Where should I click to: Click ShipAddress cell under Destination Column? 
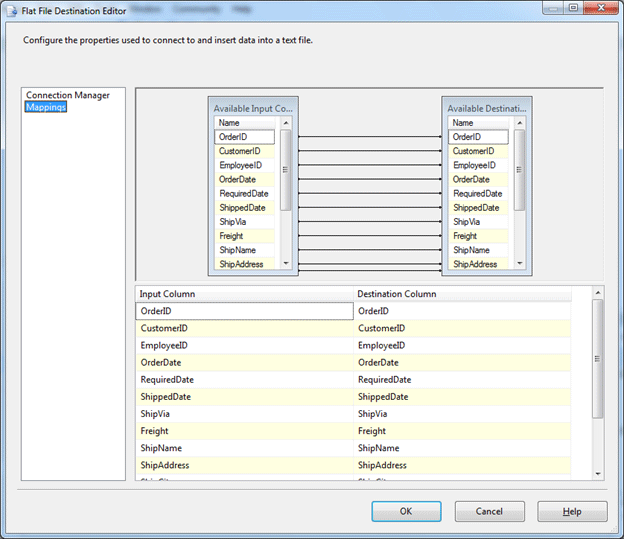[x=462, y=465]
